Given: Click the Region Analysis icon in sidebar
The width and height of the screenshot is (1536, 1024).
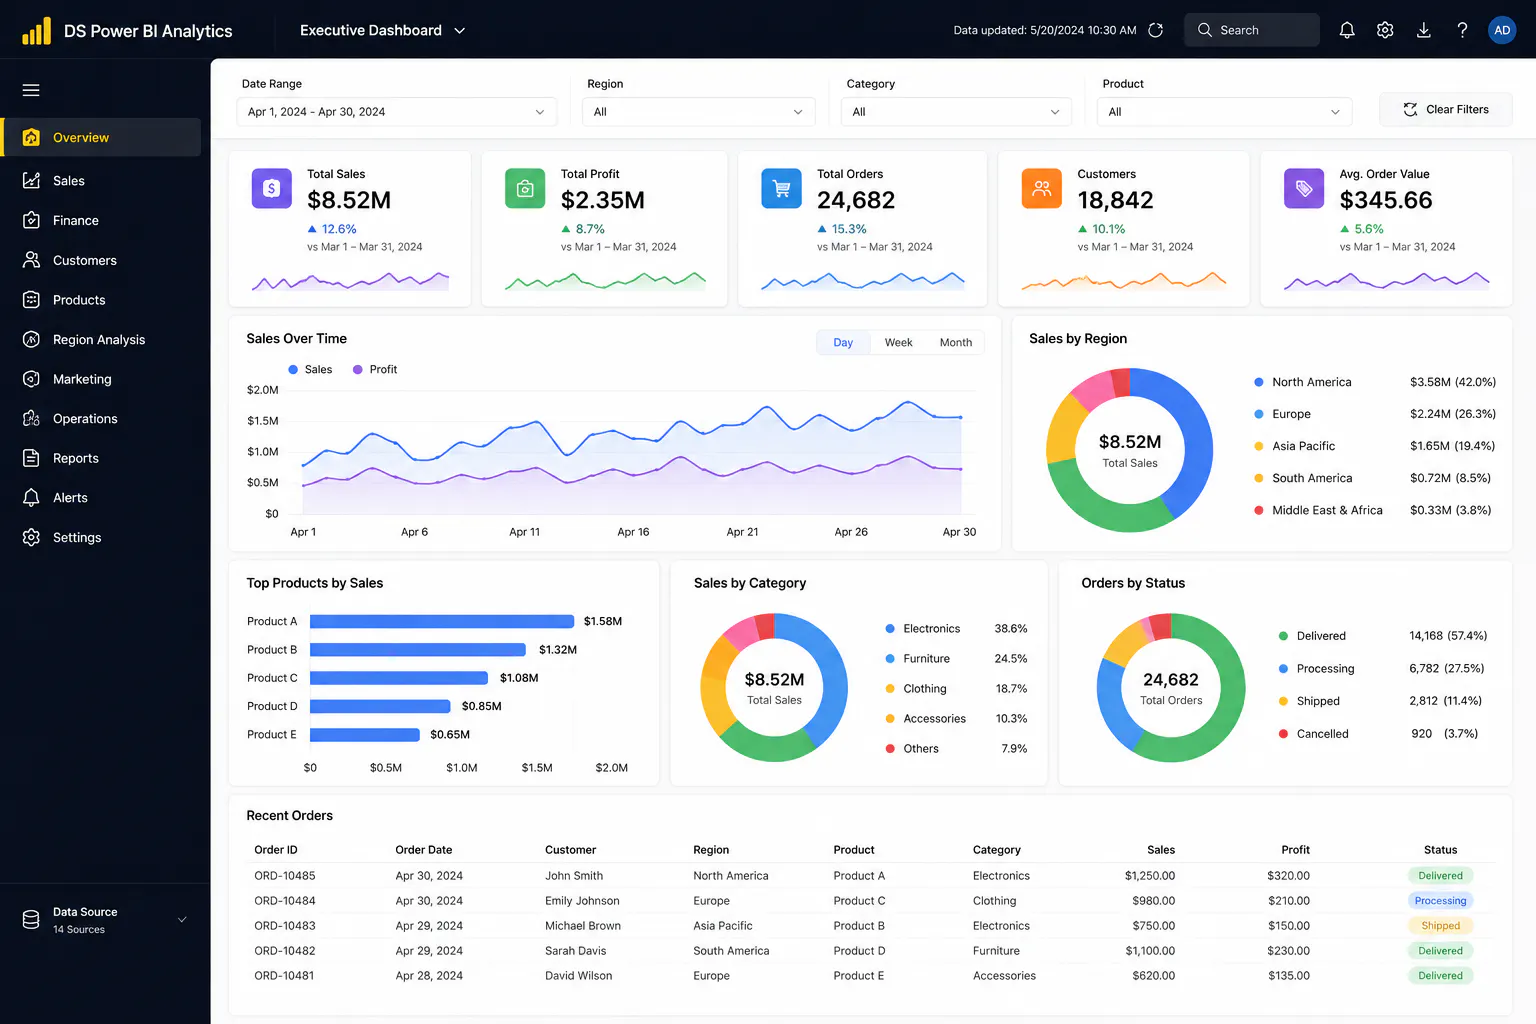Looking at the screenshot, I should (x=31, y=339).
